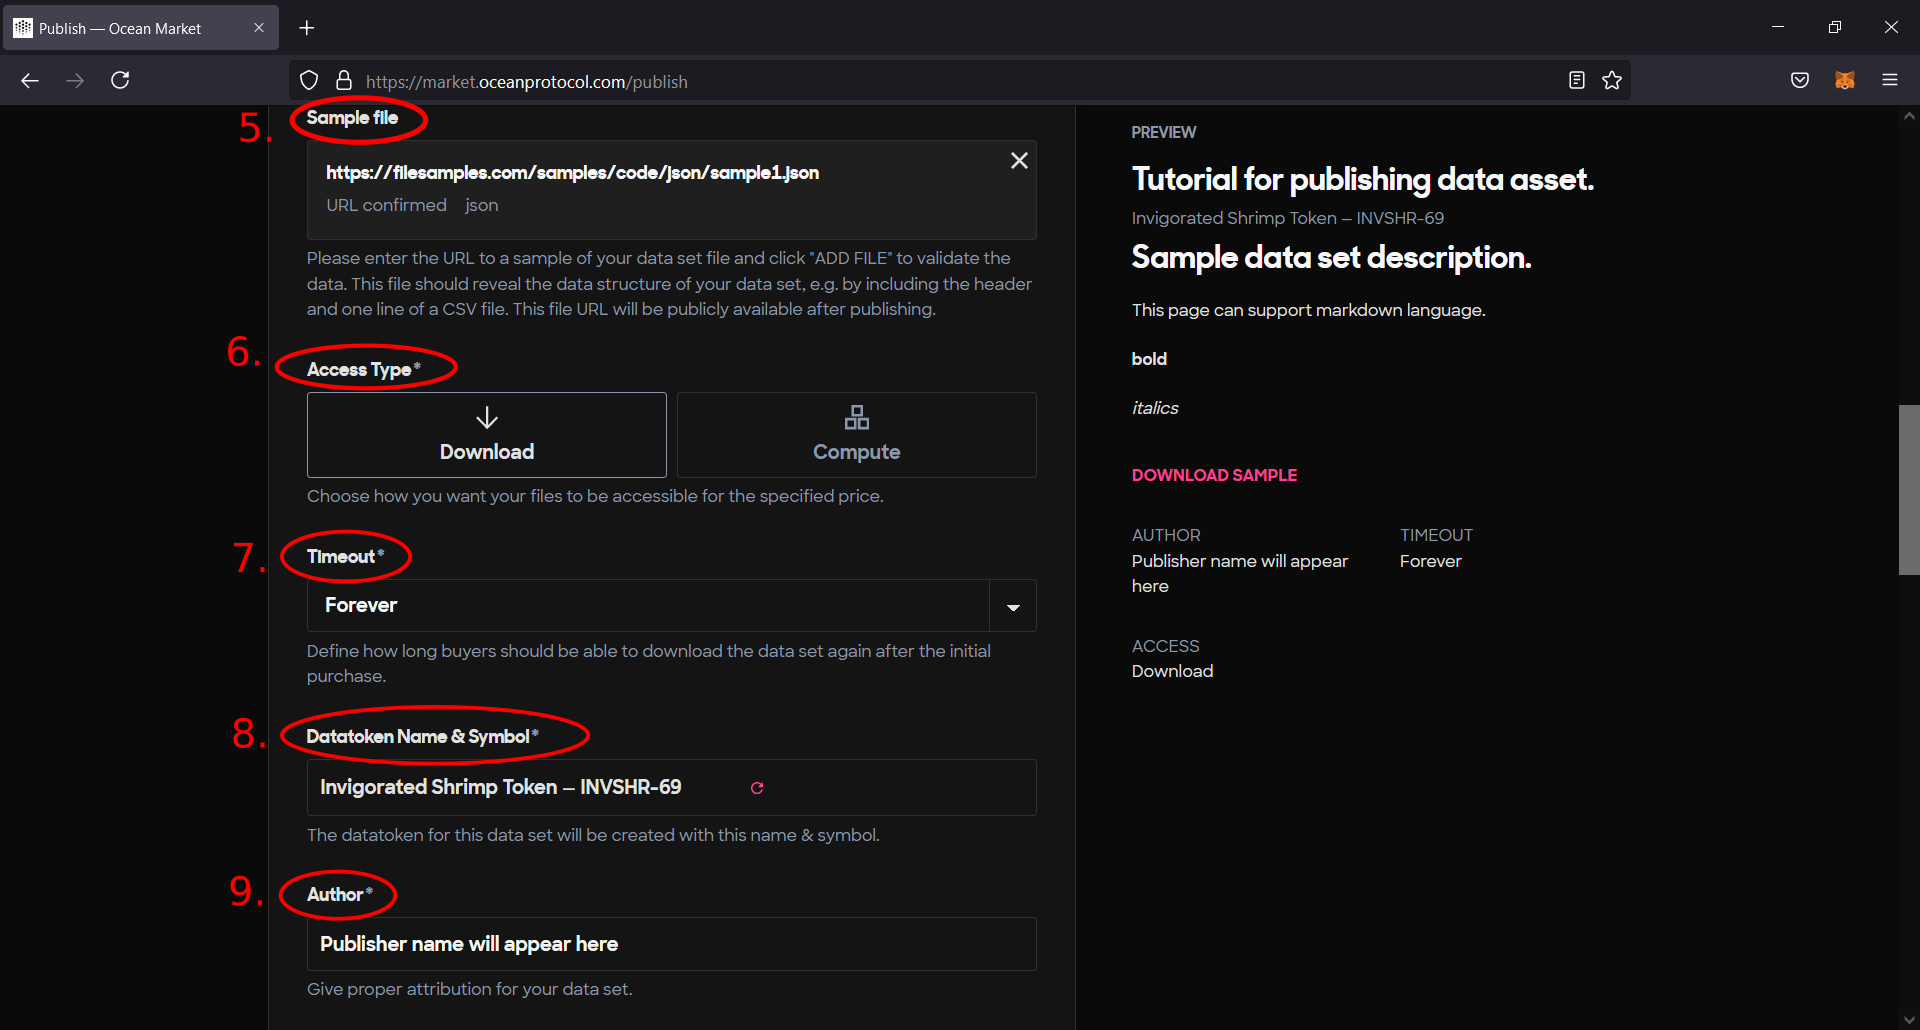Viewport: 1920px width, 1030px height.
Task: Click the preview TIMEOUT 'Forever' value
Action: (x=1430, y=561)
